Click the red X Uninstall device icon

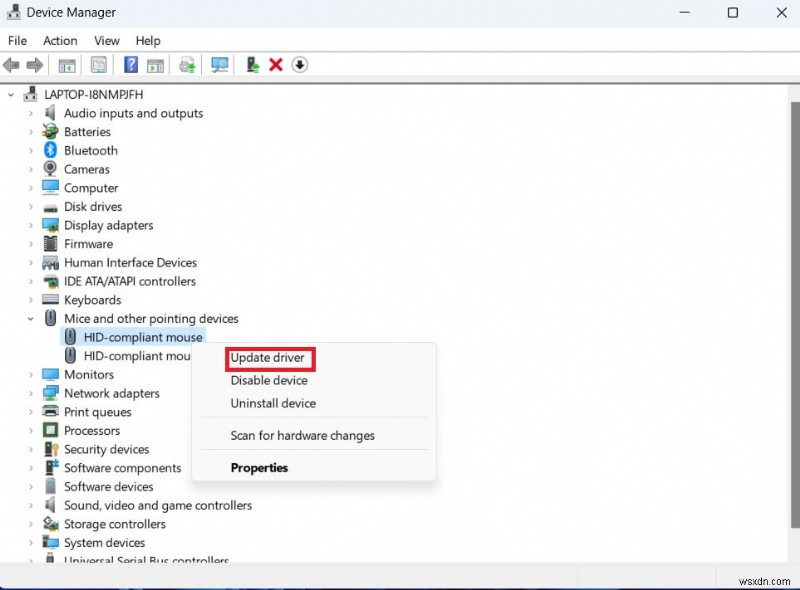pyautogui.click(x=276, y=65)
